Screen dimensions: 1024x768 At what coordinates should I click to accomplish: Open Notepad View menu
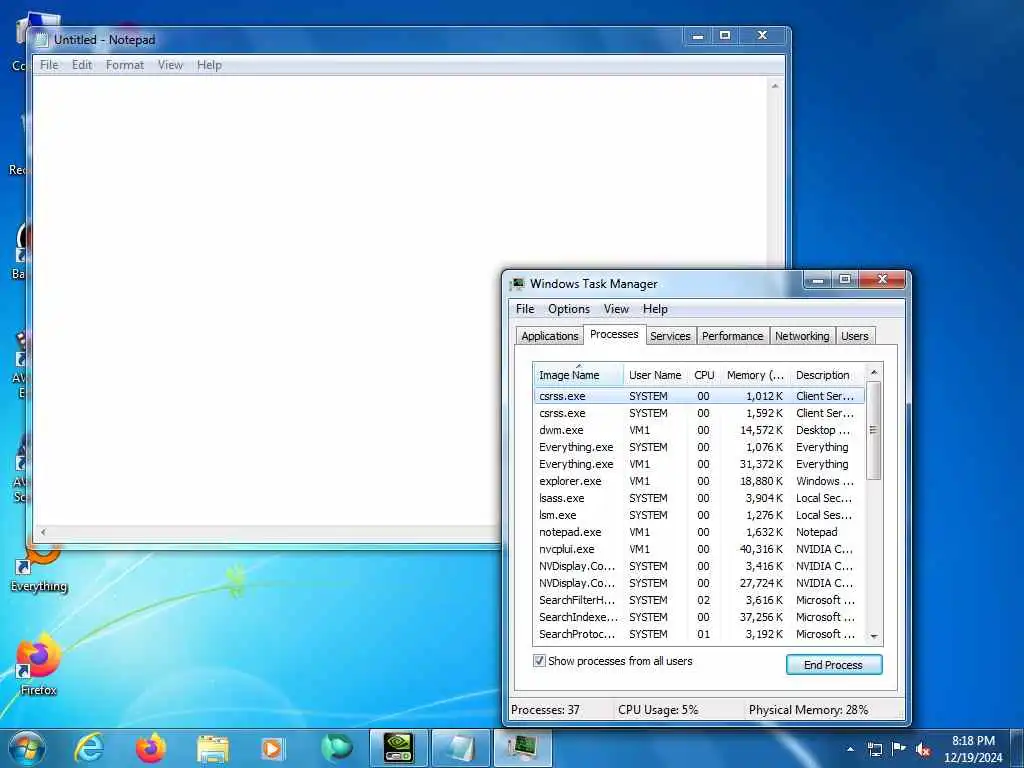click(x=170, y=65)
